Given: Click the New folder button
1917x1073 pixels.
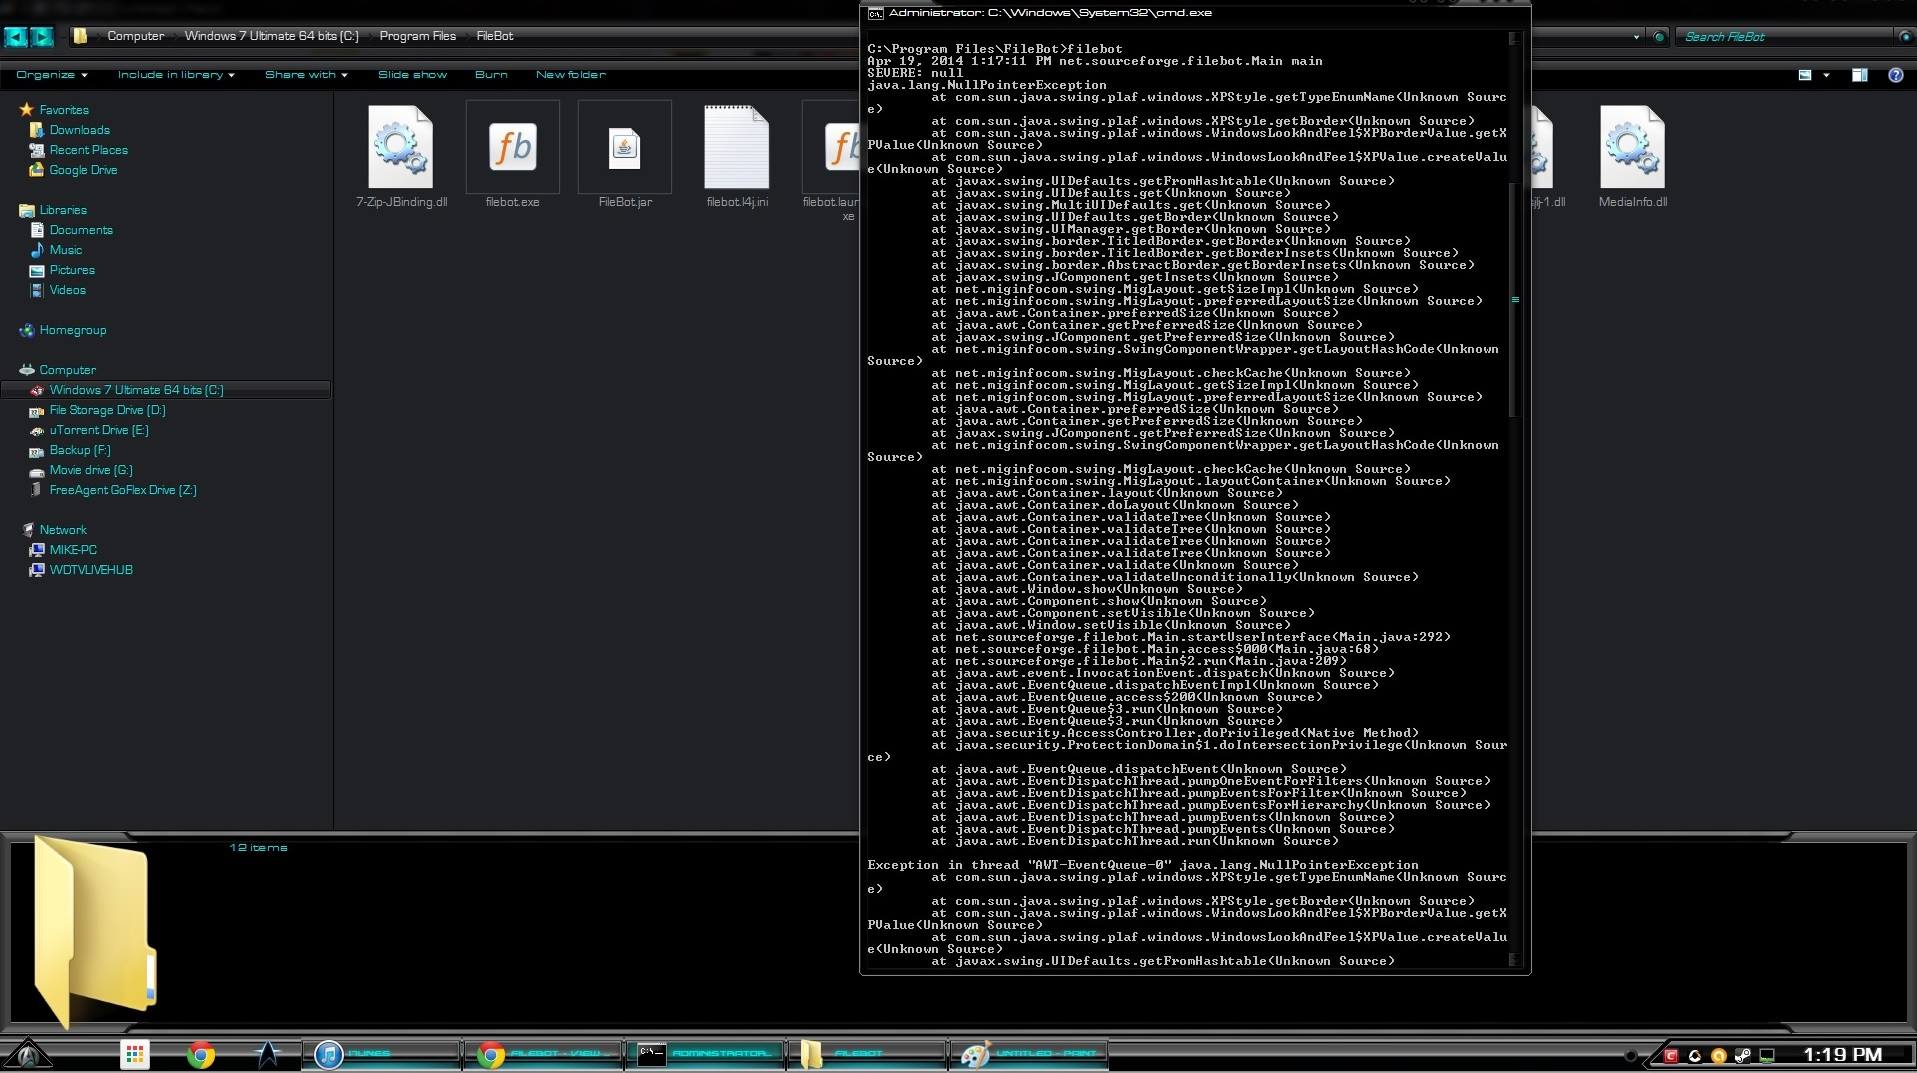Looking at the screenshot, I should pyautogui.click(x=570, y=75).
